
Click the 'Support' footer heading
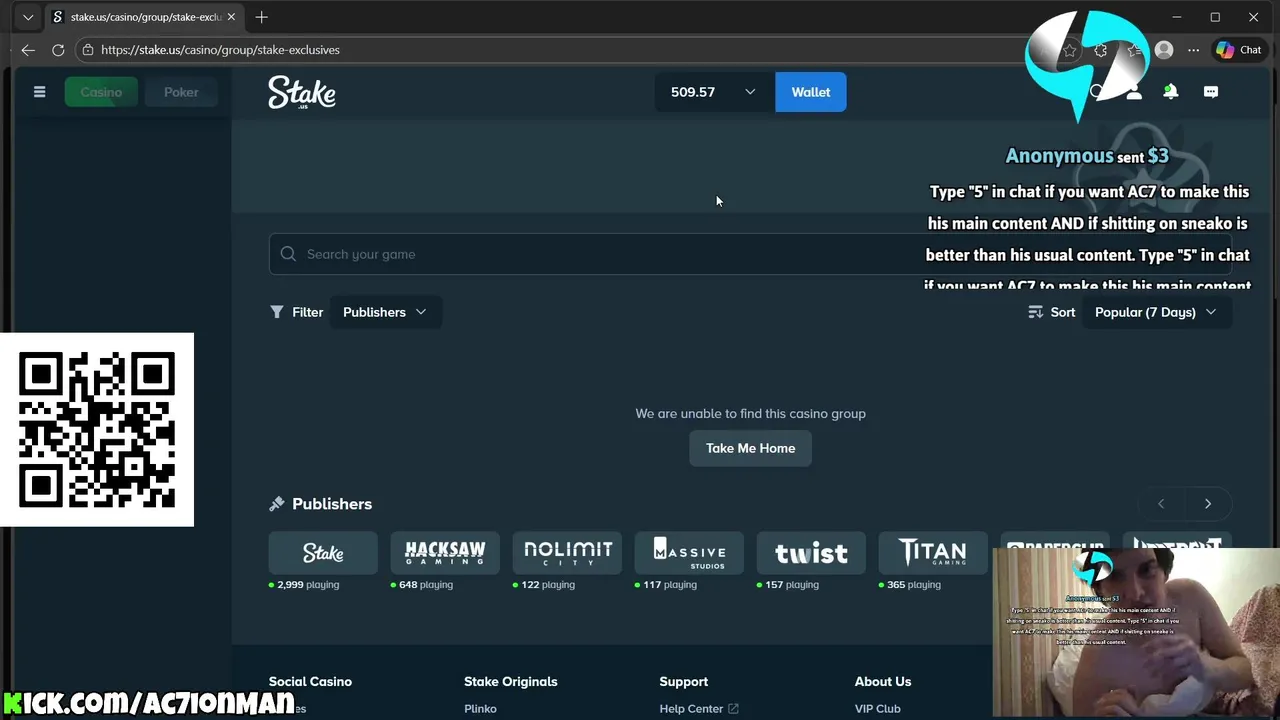[684, 682]
